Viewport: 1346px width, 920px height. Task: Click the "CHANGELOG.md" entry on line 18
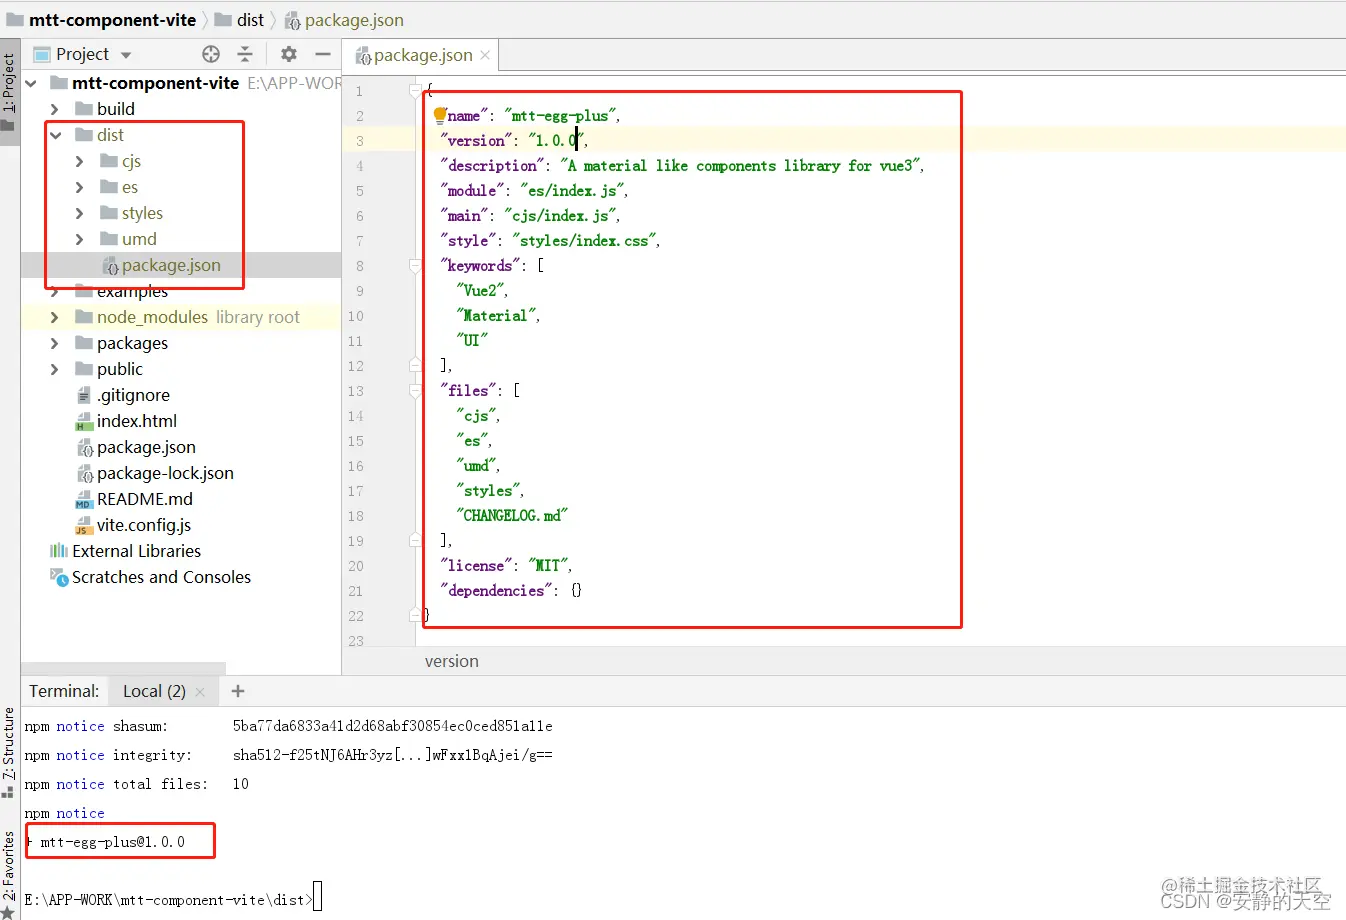(x=512, y=515)
